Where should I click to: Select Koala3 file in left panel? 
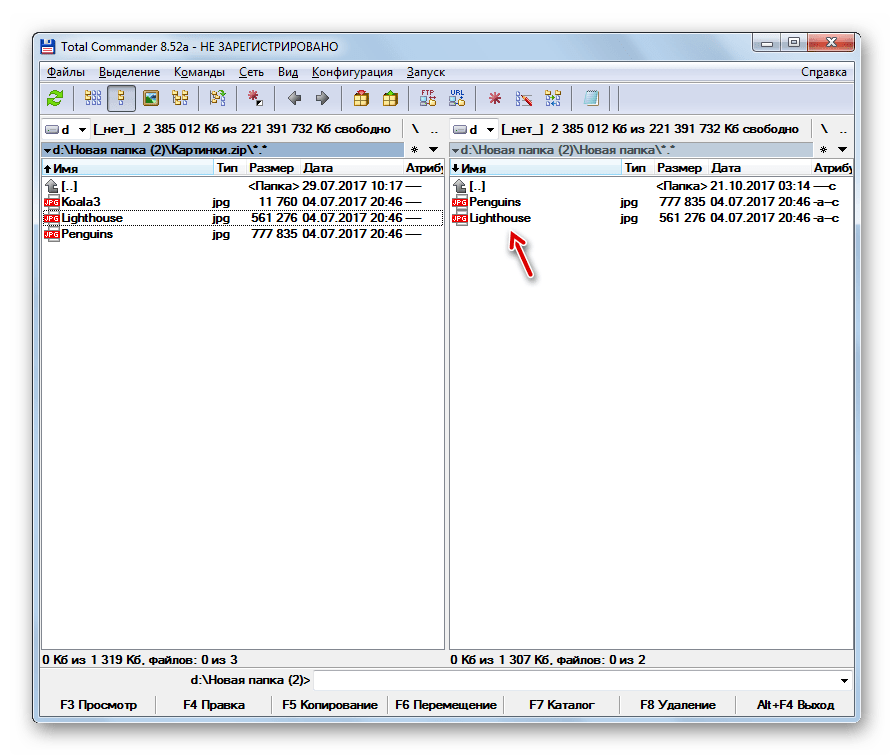(x=81, y=202)
